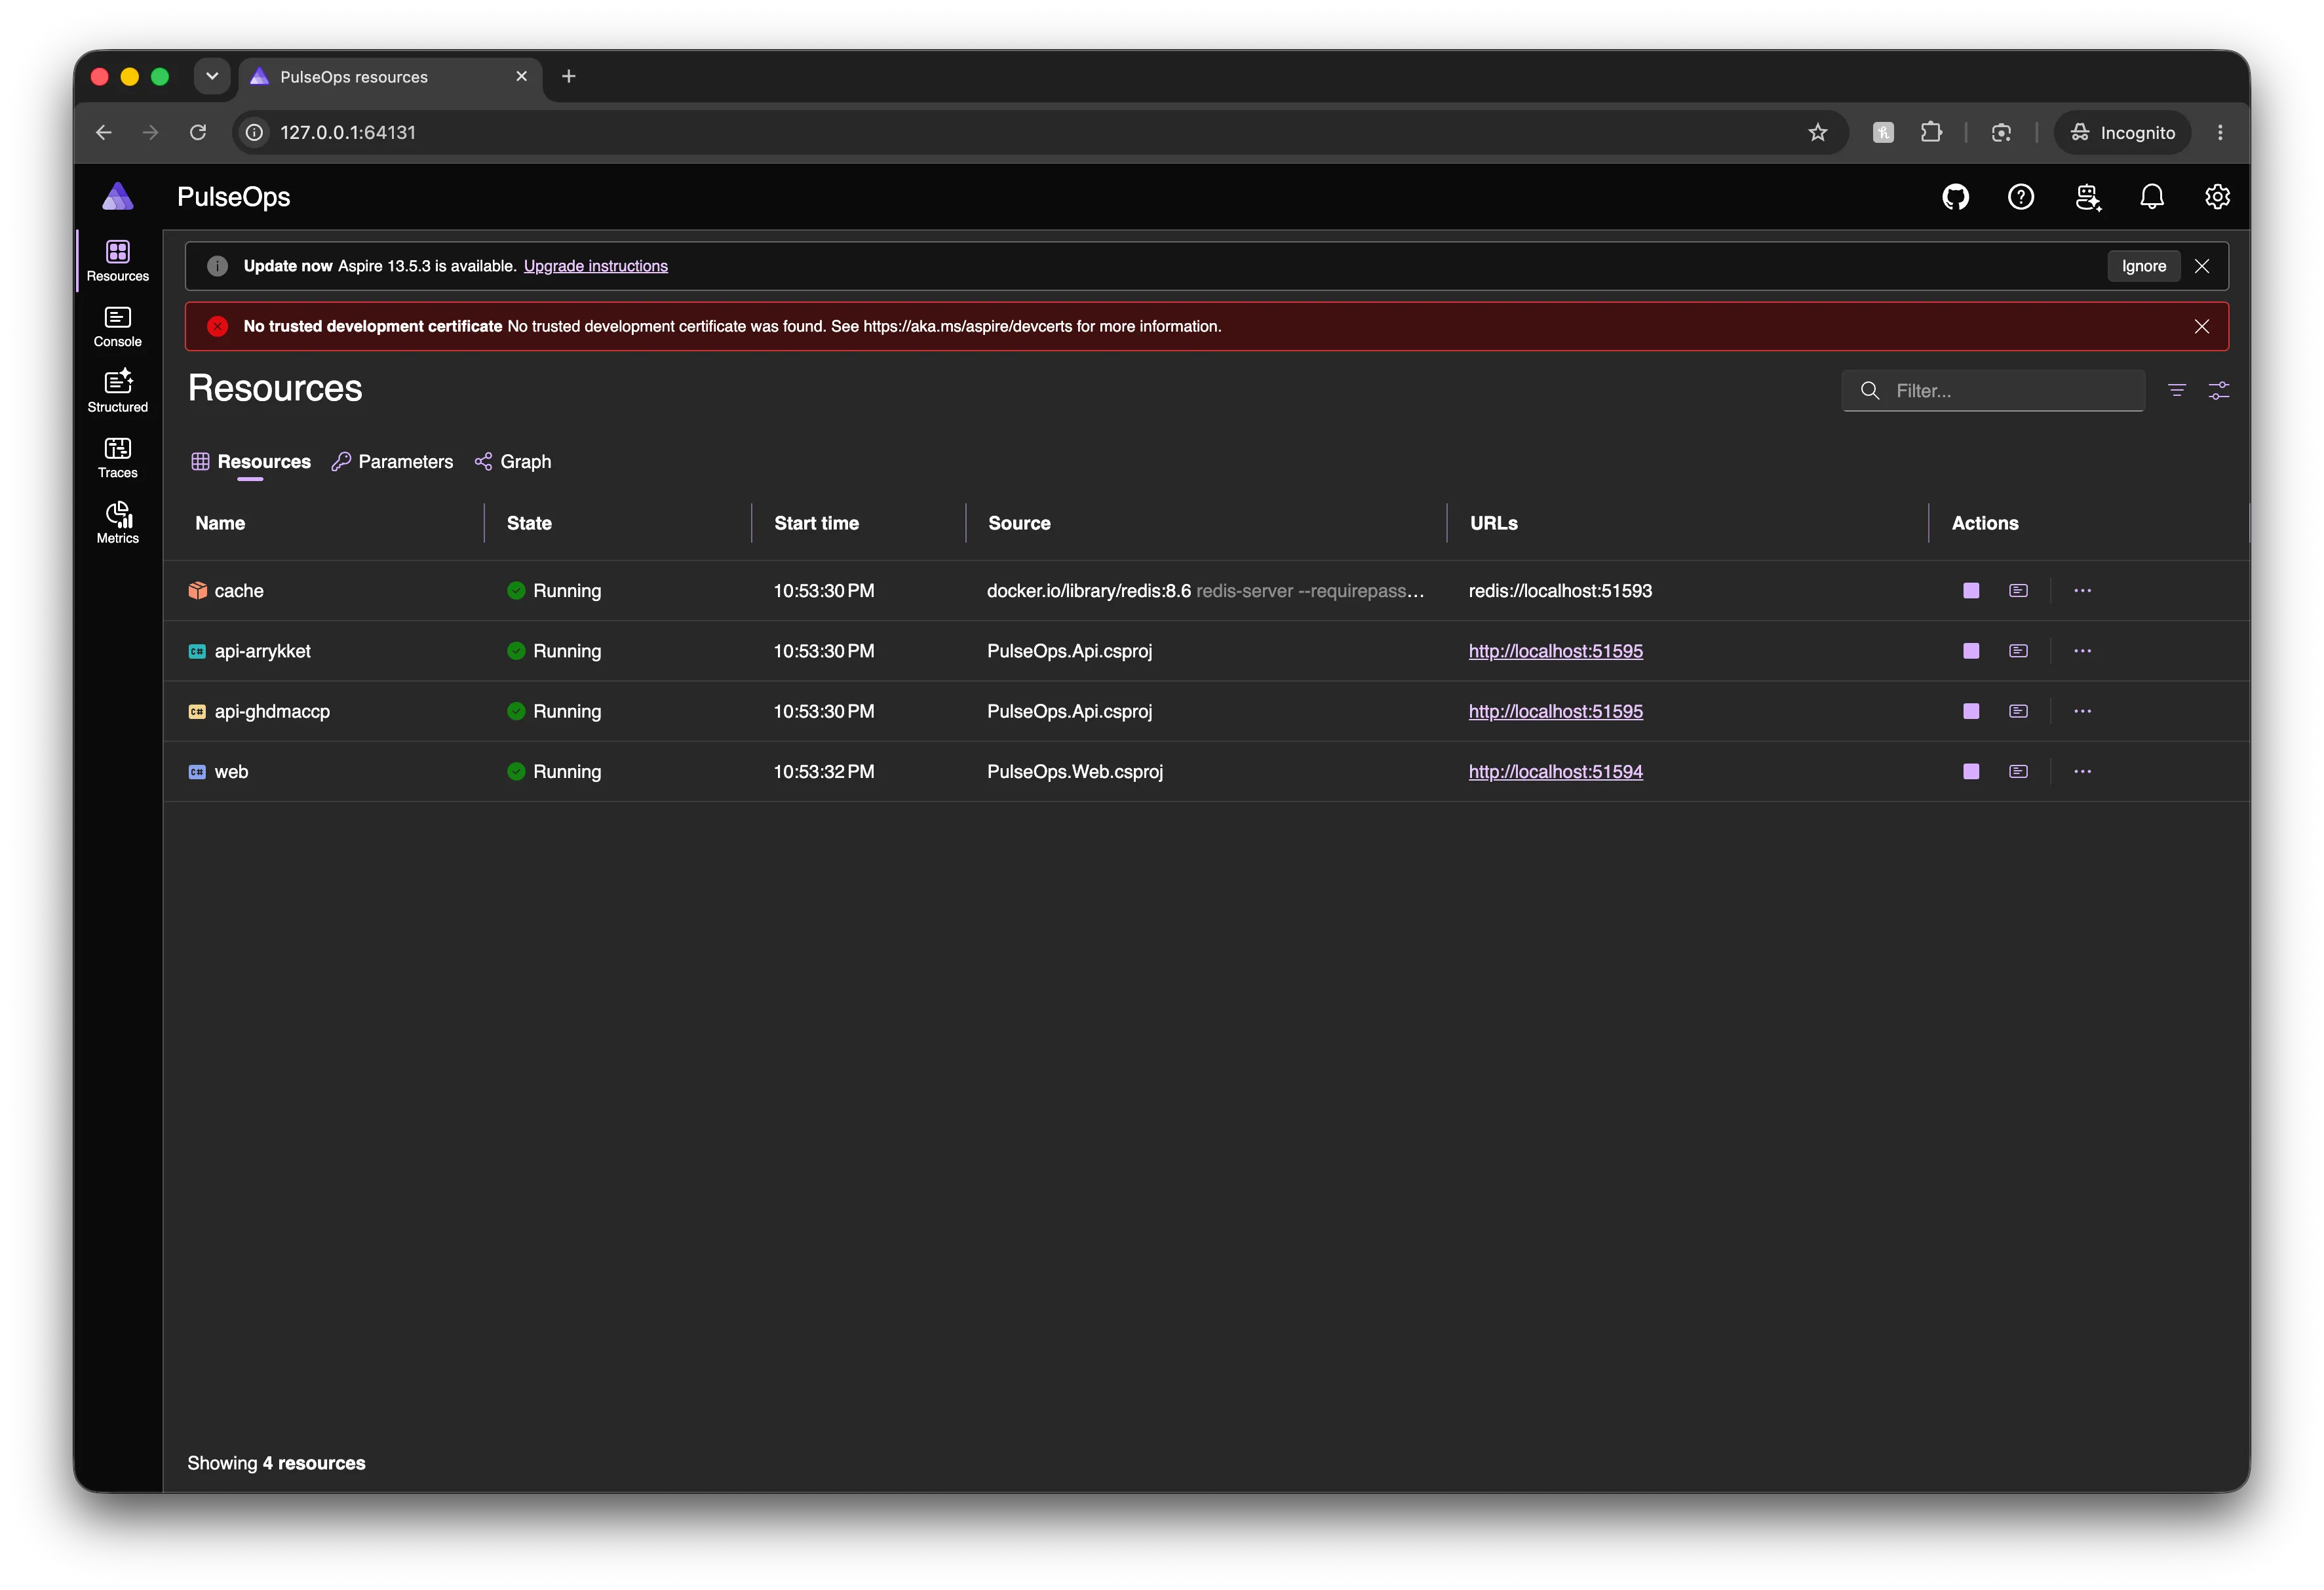Open api-ghdmaccp URL http://localhost:51595

tap(1555, 711)
